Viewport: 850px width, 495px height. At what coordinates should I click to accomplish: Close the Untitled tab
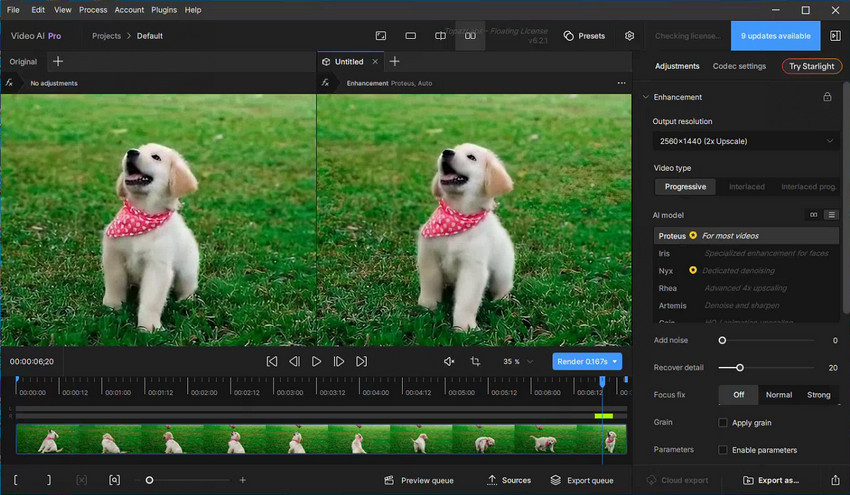click(x=375, y=62)
